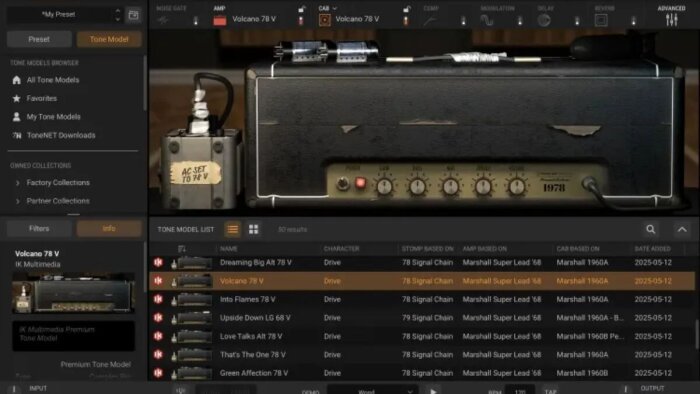Toggle the Amp lock icon
This screenshot has width=700, height=394.
[x=302, y=9]
